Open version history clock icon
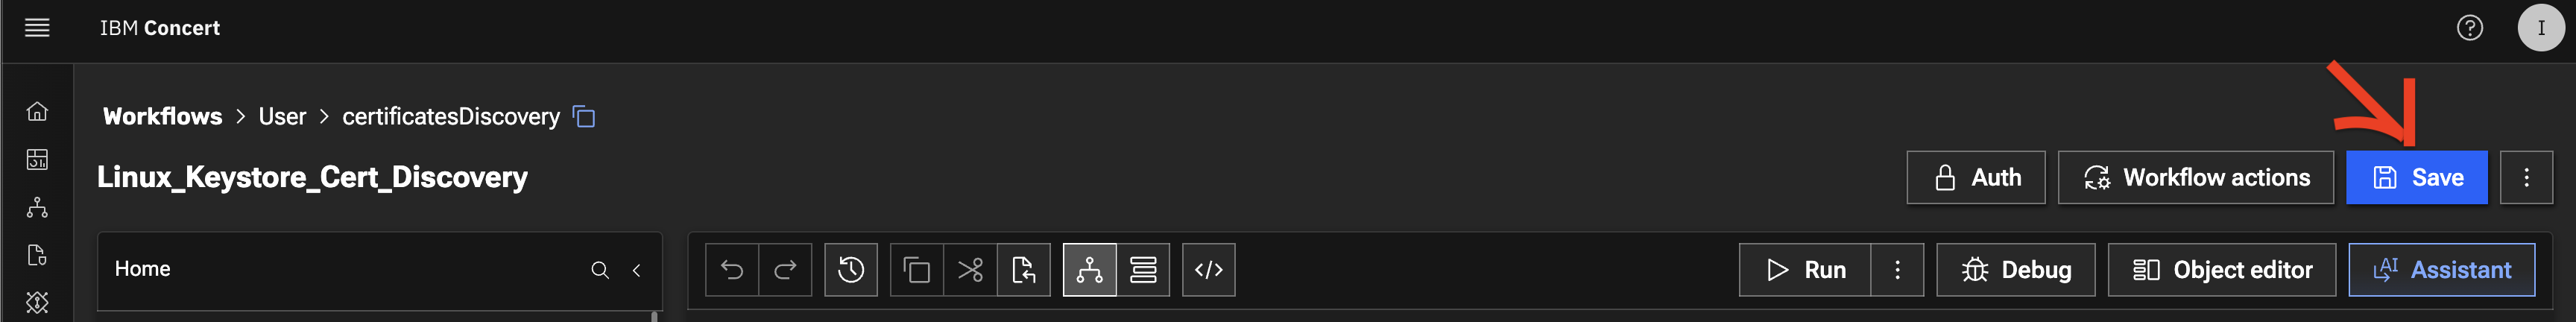This screenshot has height=322, width=2576. pos(851,270)
